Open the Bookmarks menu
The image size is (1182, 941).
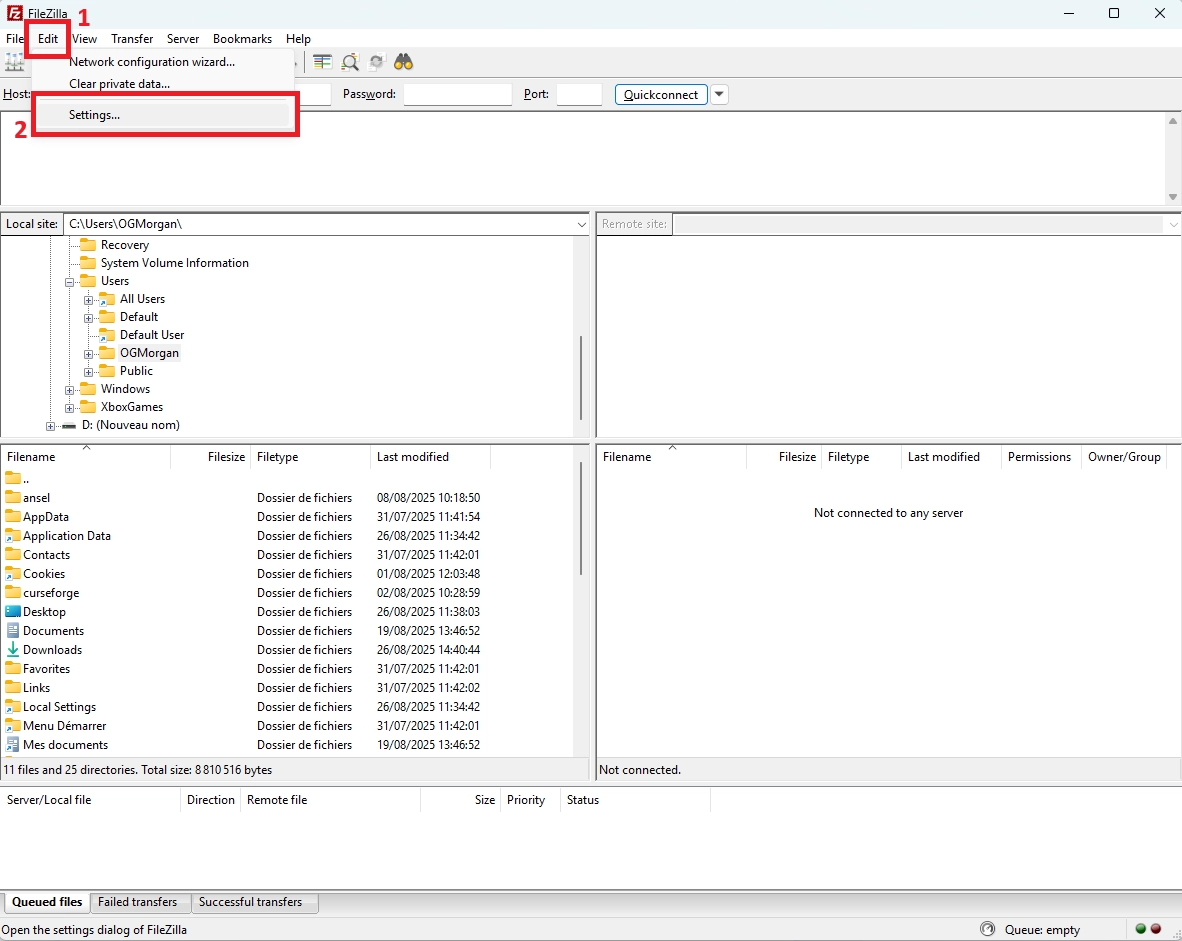tap(242, 38)
